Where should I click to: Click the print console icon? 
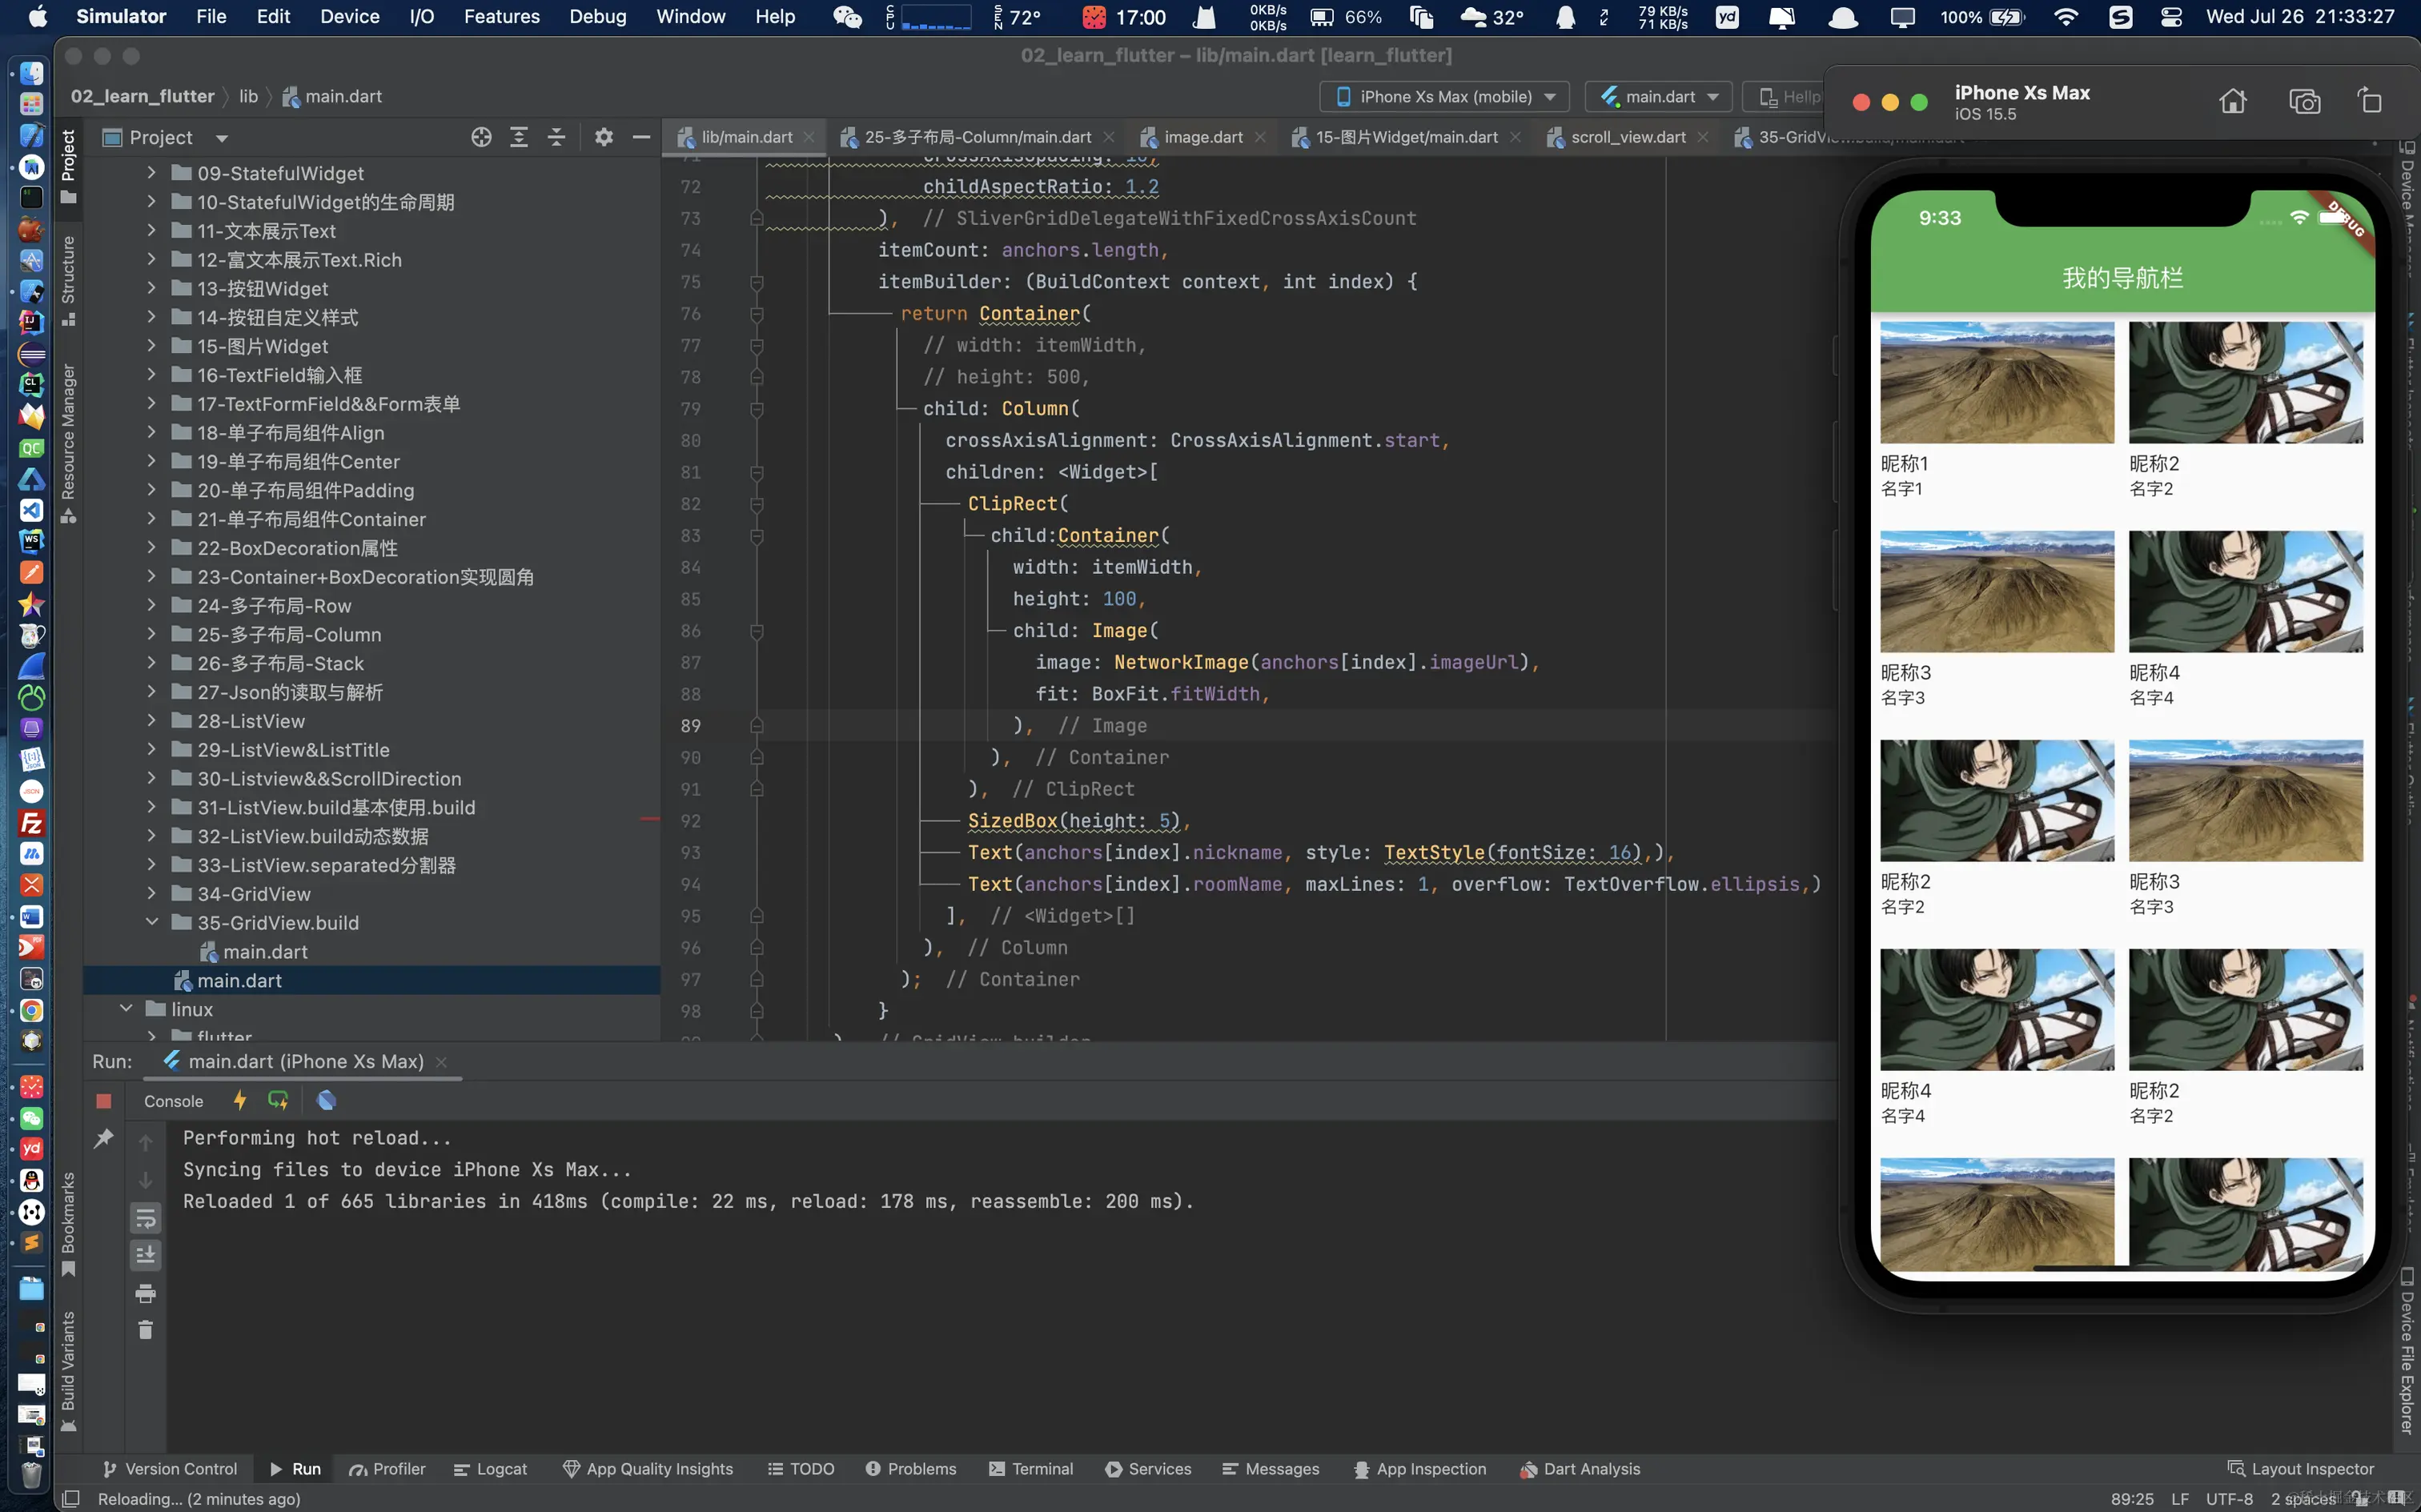146,1293
